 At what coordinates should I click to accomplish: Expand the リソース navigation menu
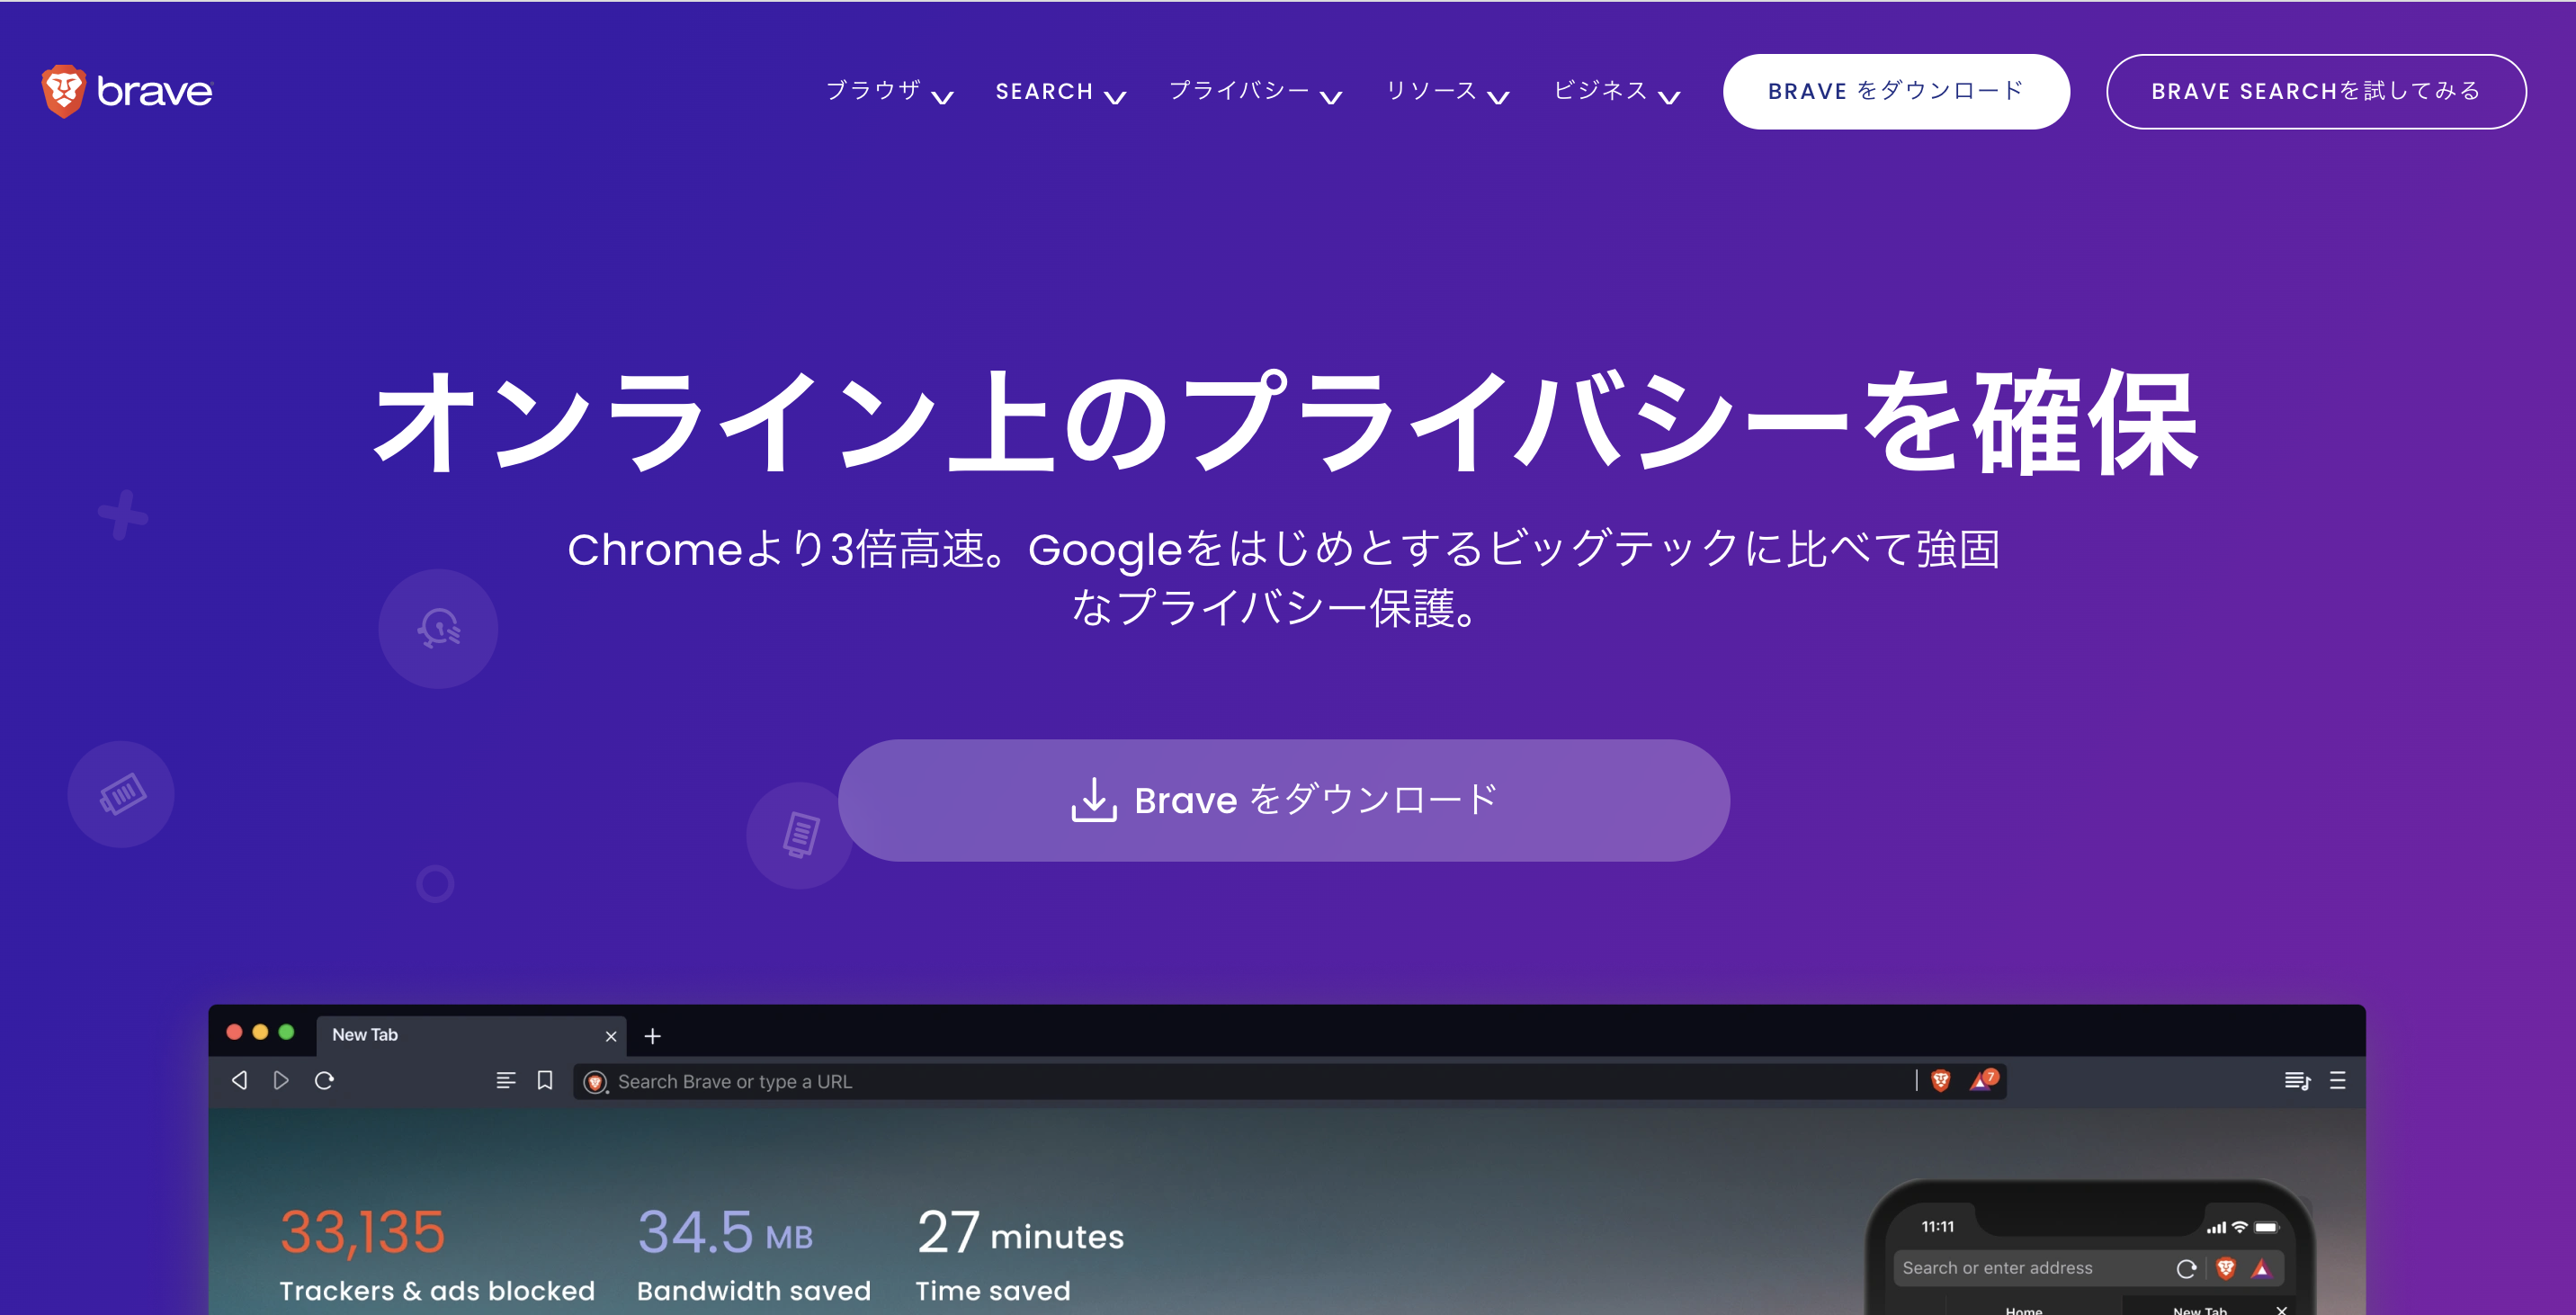[1446, 91]
